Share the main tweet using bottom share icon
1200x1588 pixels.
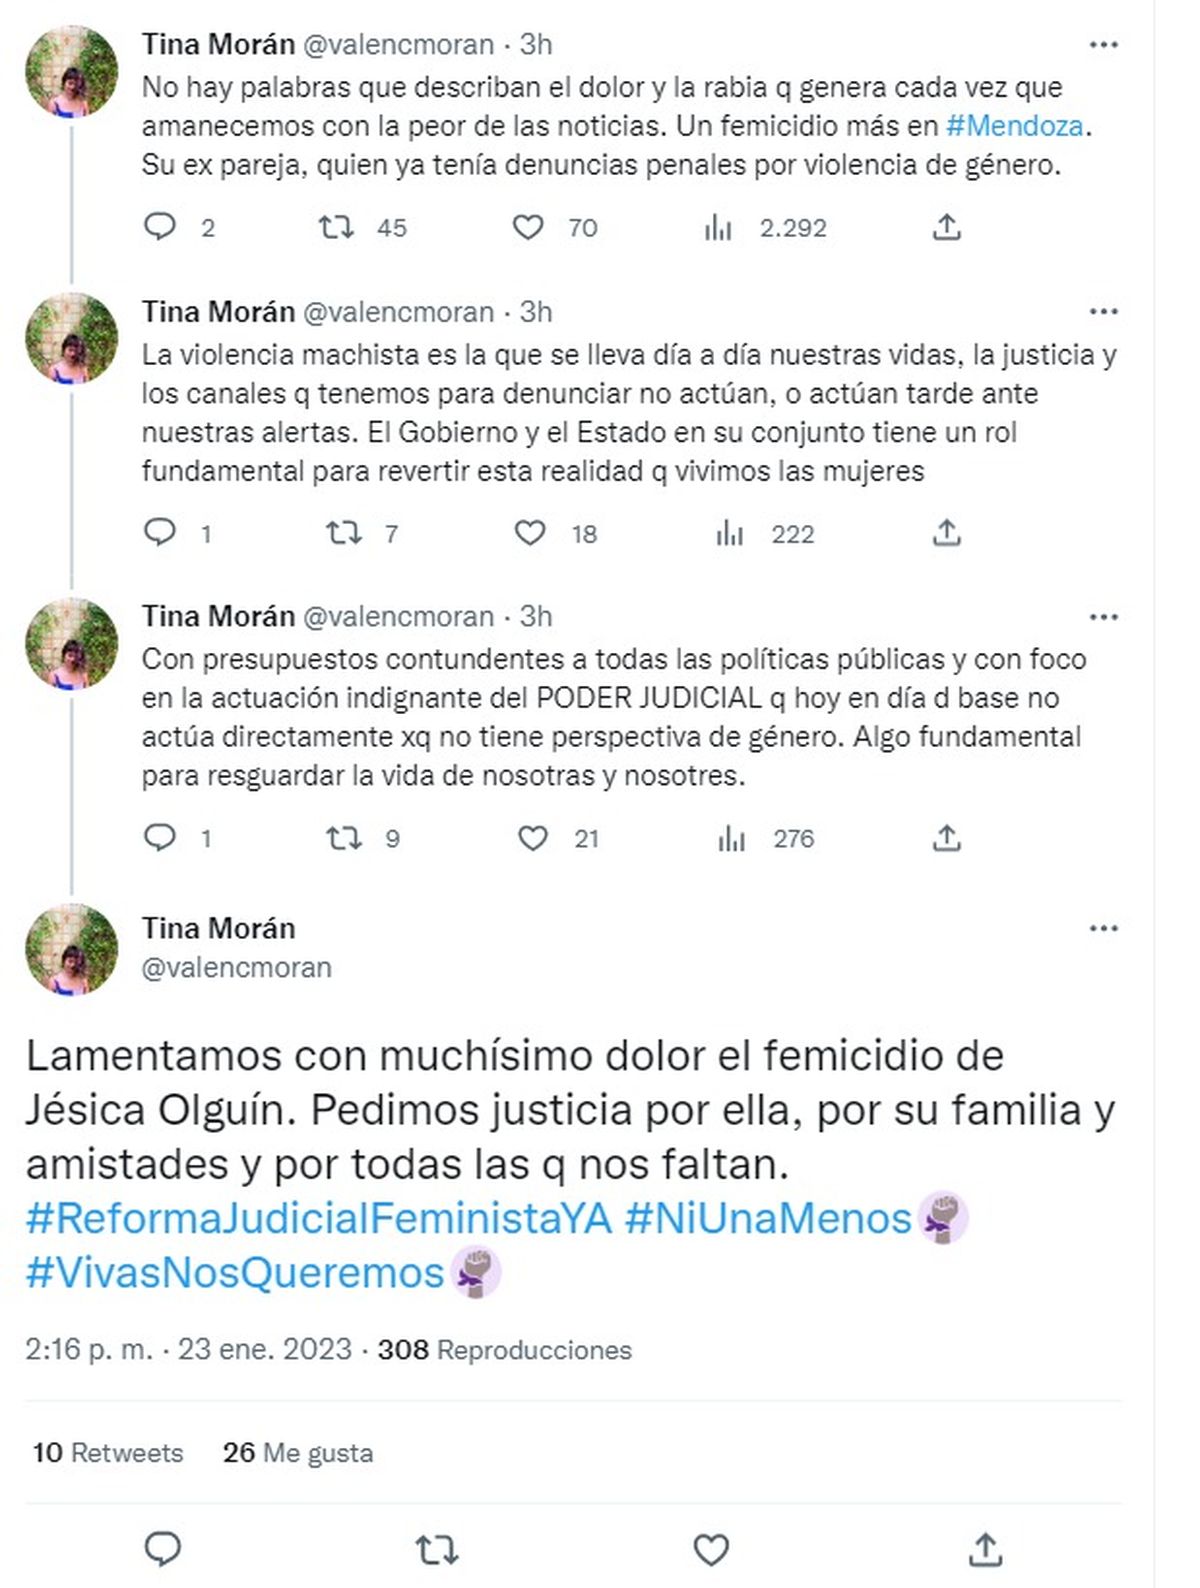985,1549
